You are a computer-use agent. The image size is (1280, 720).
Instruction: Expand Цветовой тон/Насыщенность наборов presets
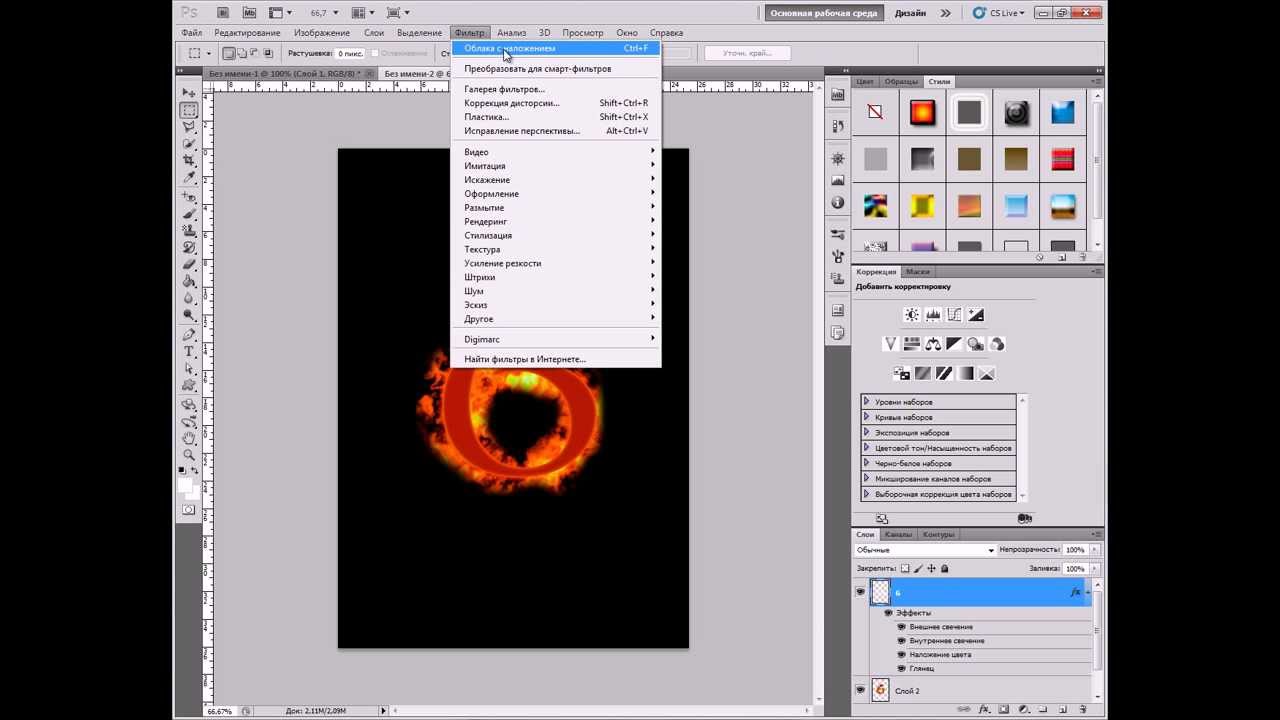(x=867, y=448)
